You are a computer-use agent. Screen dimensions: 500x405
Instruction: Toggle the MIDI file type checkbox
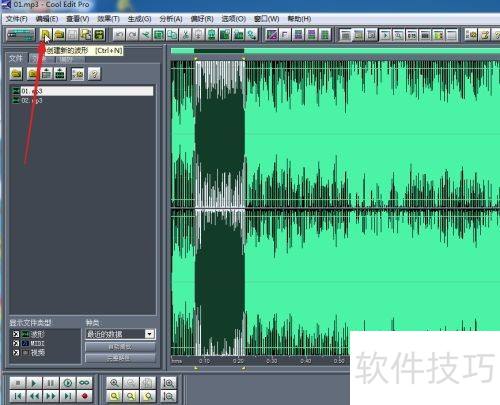(16, 343)
